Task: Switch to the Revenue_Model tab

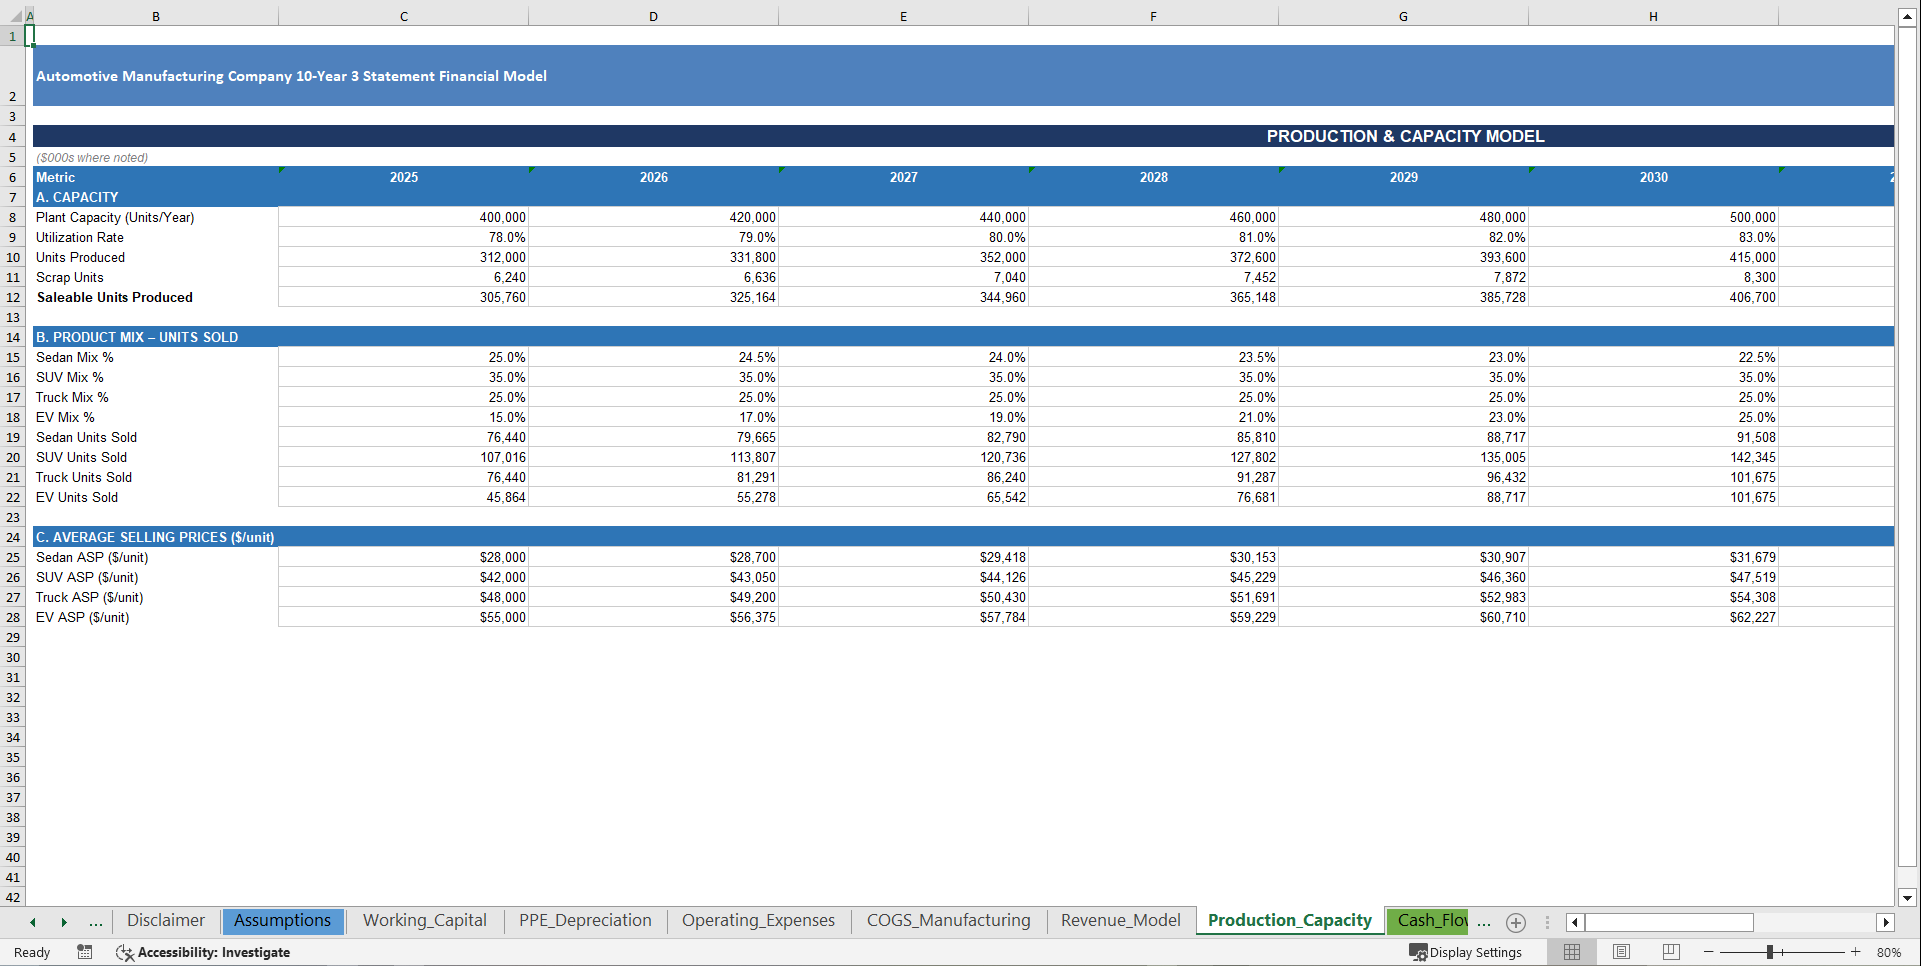Action: tap(1120, 920)
